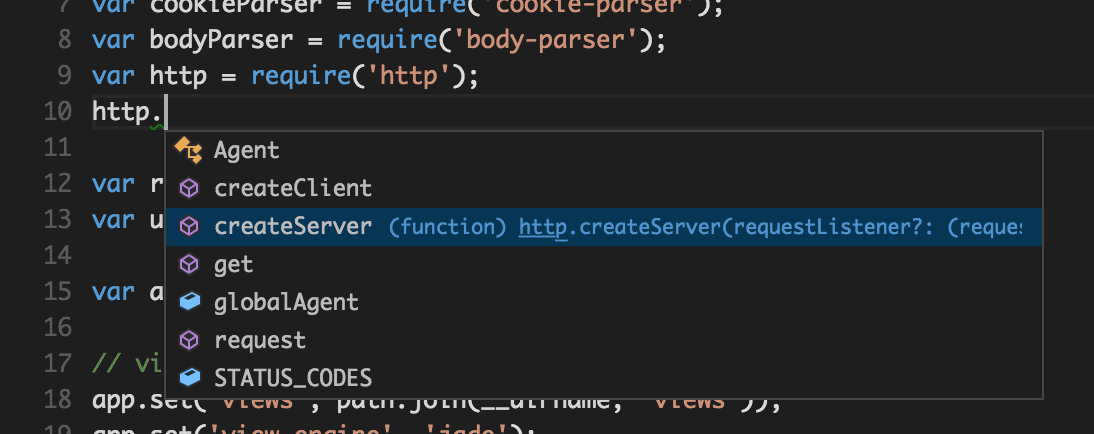
Task: Select the Agent suggestion label
Action: click(246, 151)
